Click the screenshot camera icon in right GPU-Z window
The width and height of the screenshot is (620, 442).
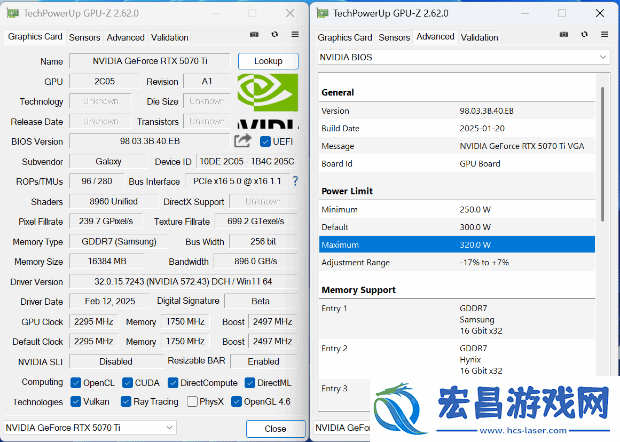coord(564,35)
